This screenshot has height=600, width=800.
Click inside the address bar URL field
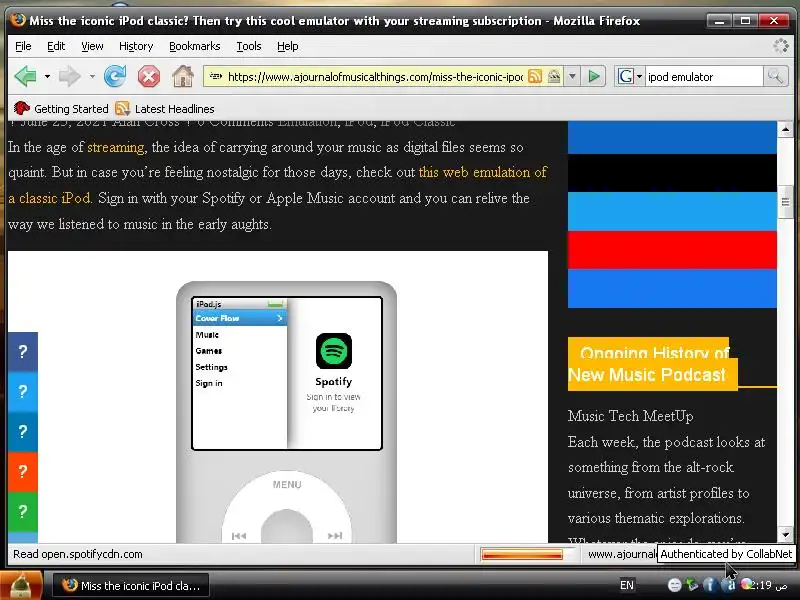point(375,77)
